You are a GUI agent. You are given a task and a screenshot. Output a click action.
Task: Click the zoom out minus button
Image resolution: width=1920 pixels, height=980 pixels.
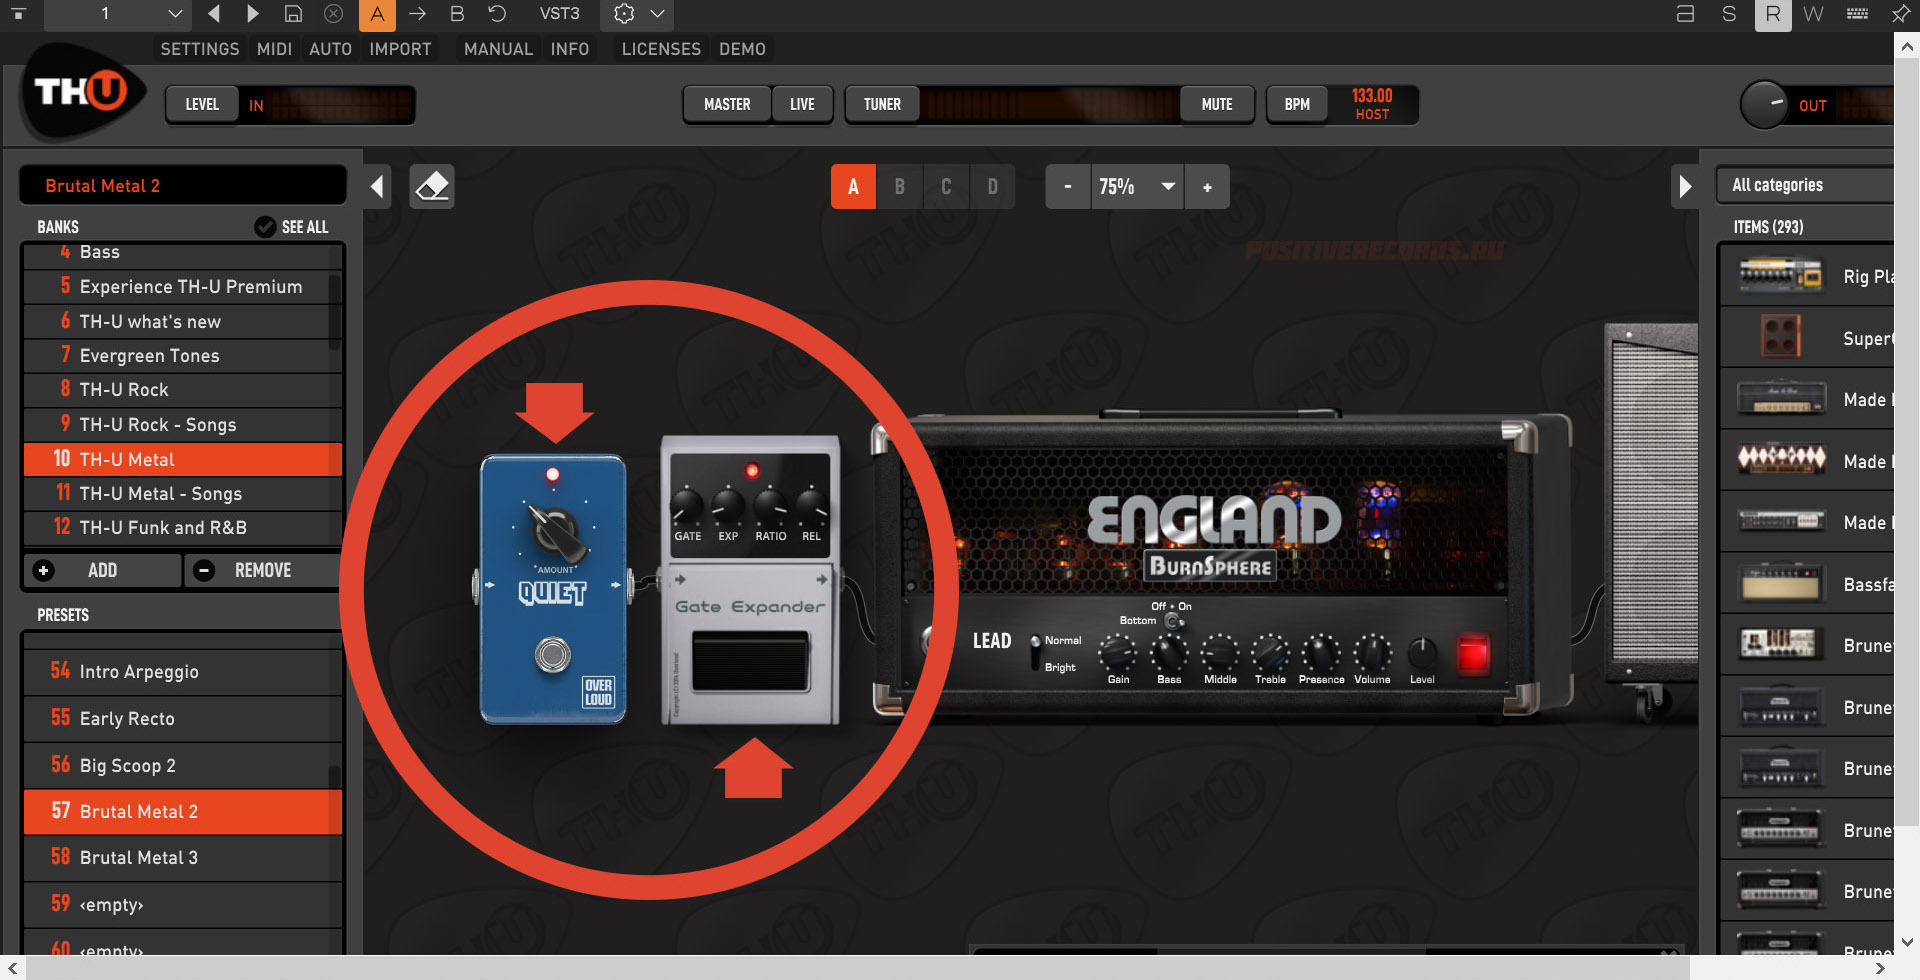click(1068, 187)
